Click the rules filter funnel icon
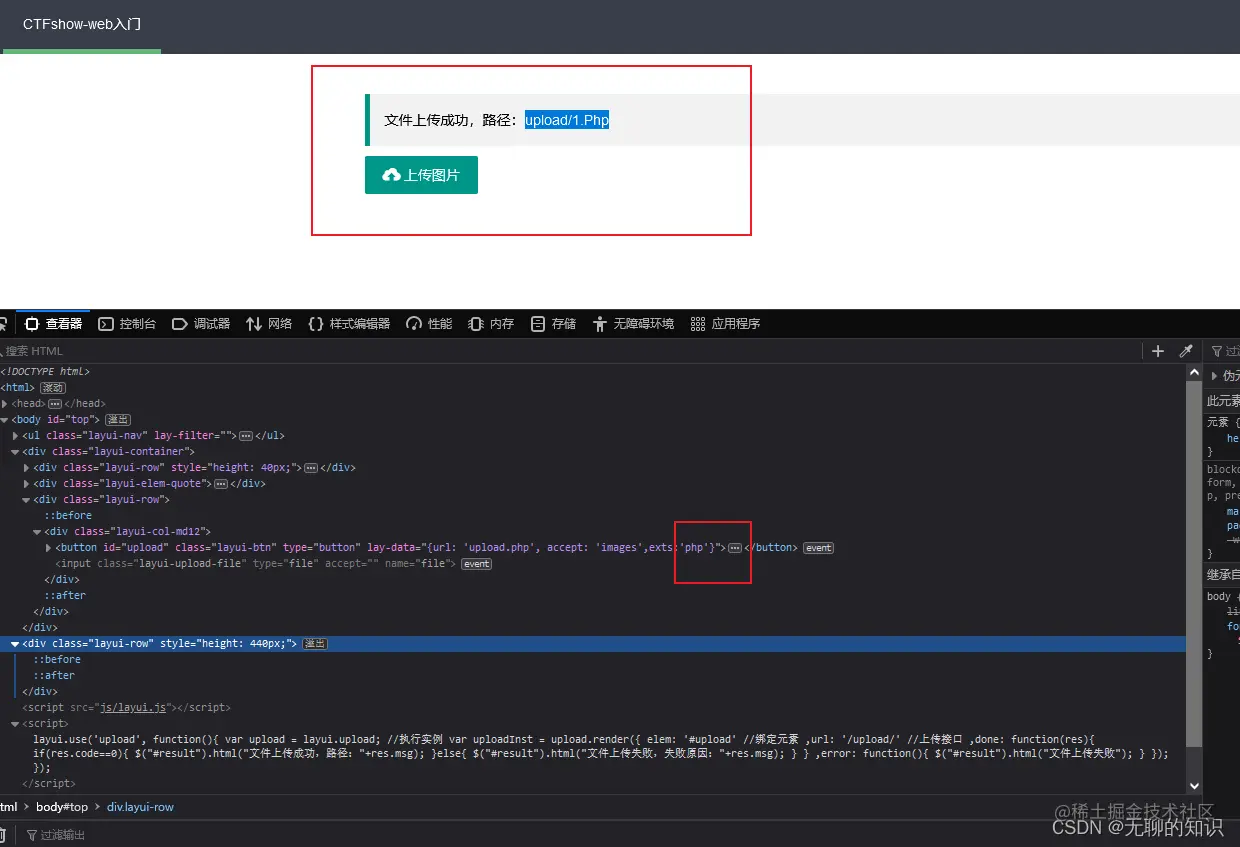Viewport: 1240px width, 847px height. [1217, 351]
